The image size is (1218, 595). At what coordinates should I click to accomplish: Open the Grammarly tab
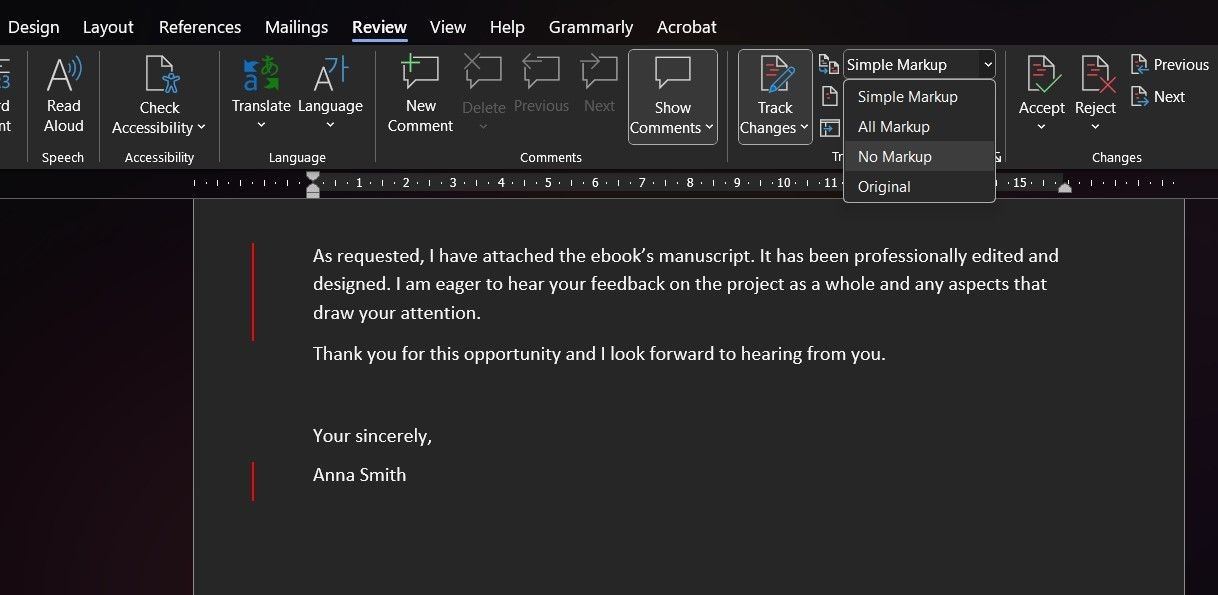point(591,27)
